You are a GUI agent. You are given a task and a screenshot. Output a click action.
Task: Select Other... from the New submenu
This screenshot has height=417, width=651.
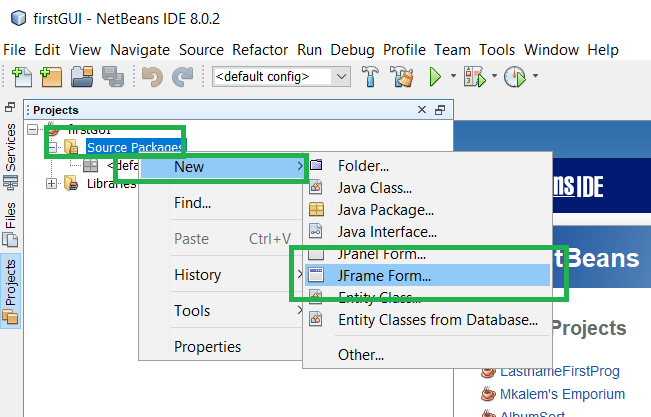pos(428,355)
